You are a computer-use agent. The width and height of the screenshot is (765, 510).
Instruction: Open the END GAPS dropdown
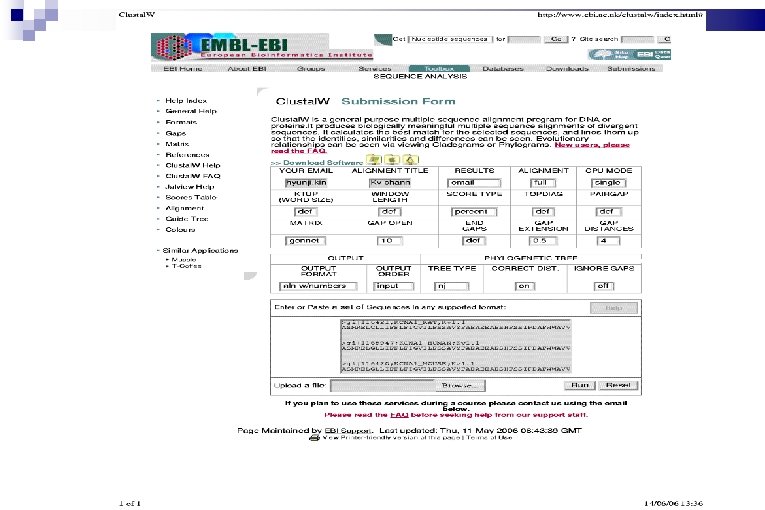(x=474, y=241)
